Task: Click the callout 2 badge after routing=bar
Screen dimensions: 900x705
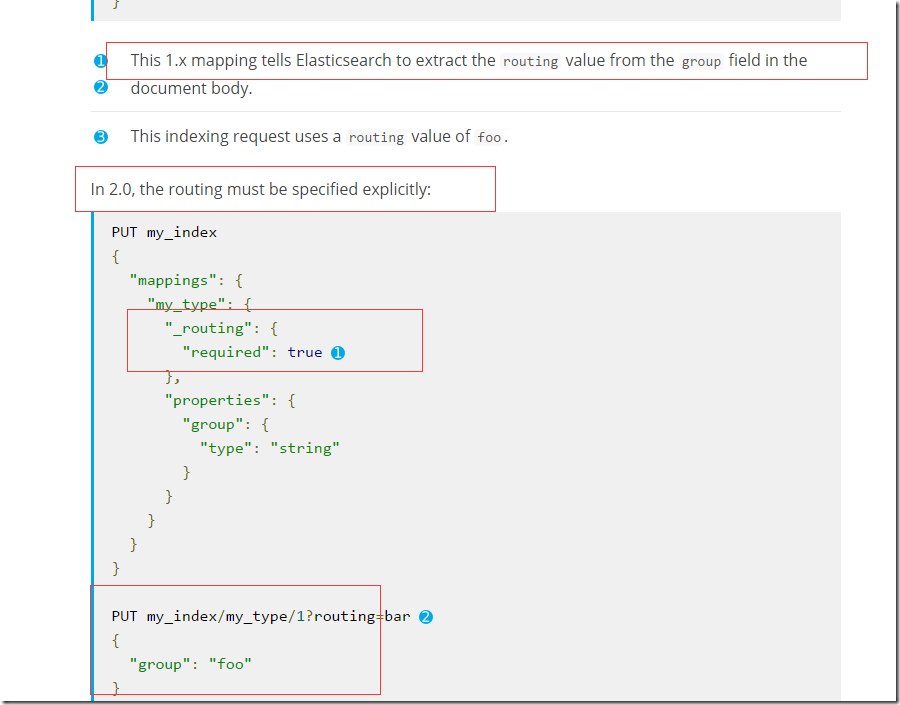Action: tap(425, 617)
